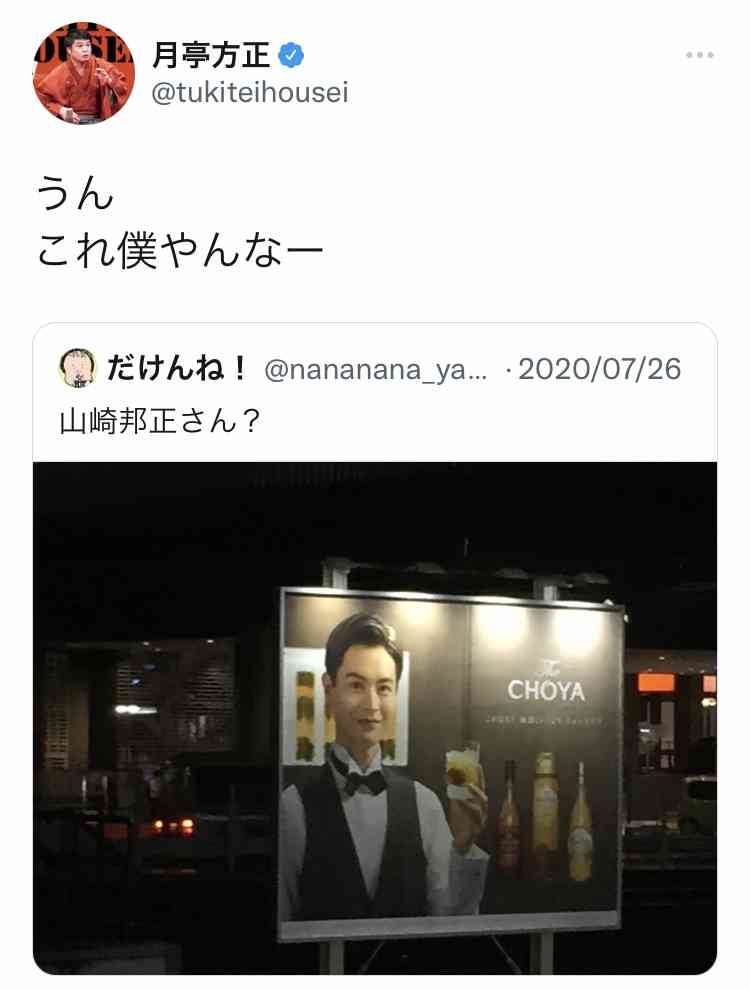Open the quoted tweet text 山崎邦正さん？

point(160,422)
